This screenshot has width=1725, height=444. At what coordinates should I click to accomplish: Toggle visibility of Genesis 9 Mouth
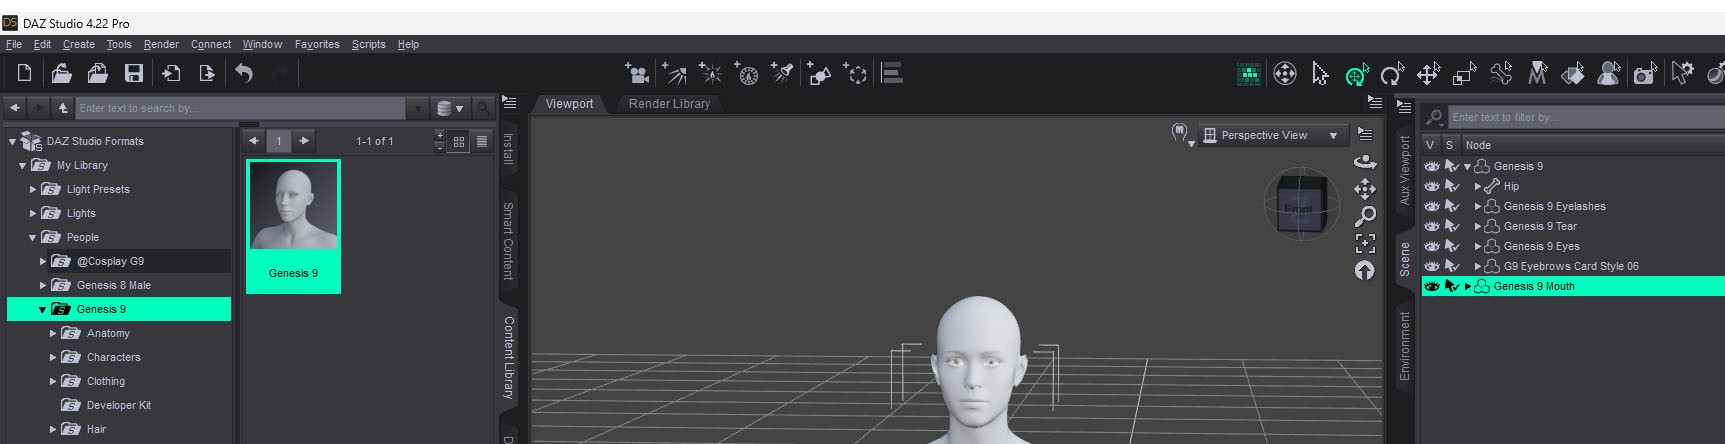(1432, 286)
